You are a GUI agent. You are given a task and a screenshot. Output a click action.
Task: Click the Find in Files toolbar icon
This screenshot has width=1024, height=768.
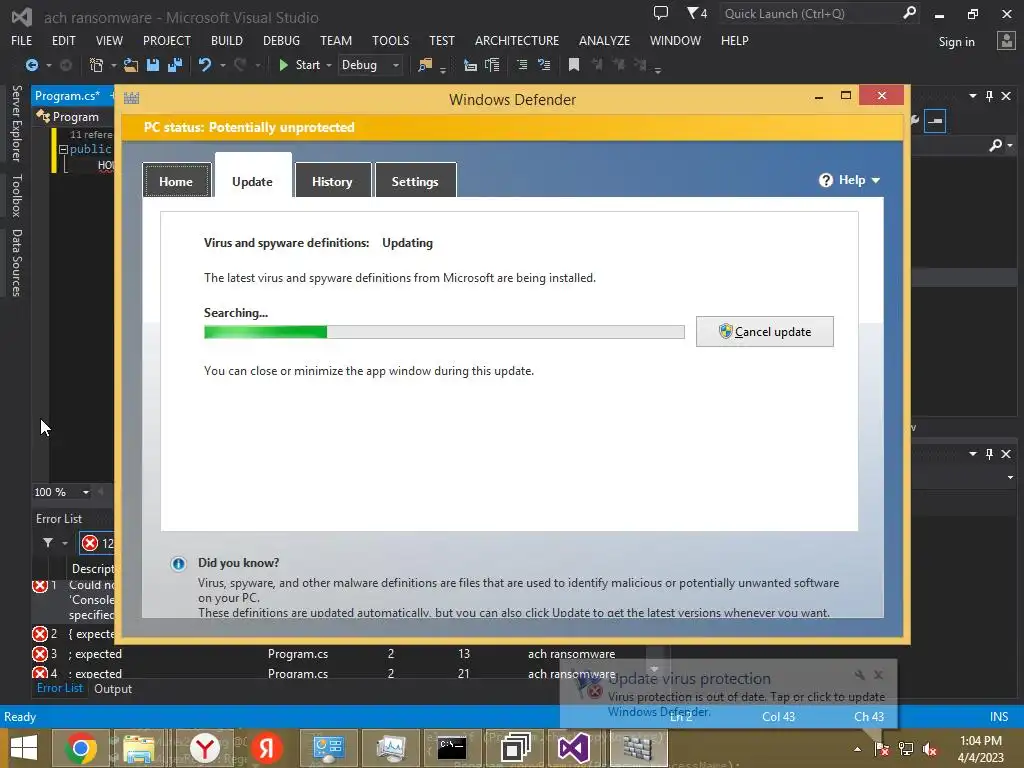[x=425, y=65]
